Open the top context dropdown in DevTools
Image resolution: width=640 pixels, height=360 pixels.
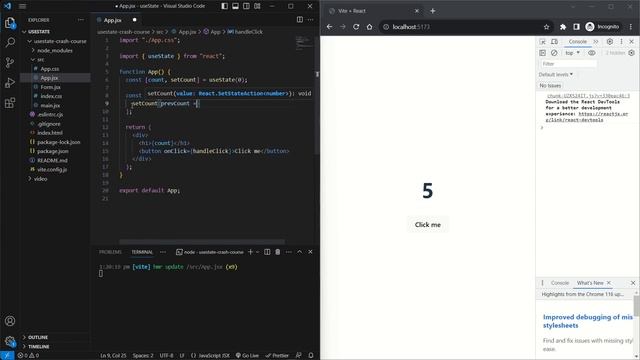[x=572, y=53]
